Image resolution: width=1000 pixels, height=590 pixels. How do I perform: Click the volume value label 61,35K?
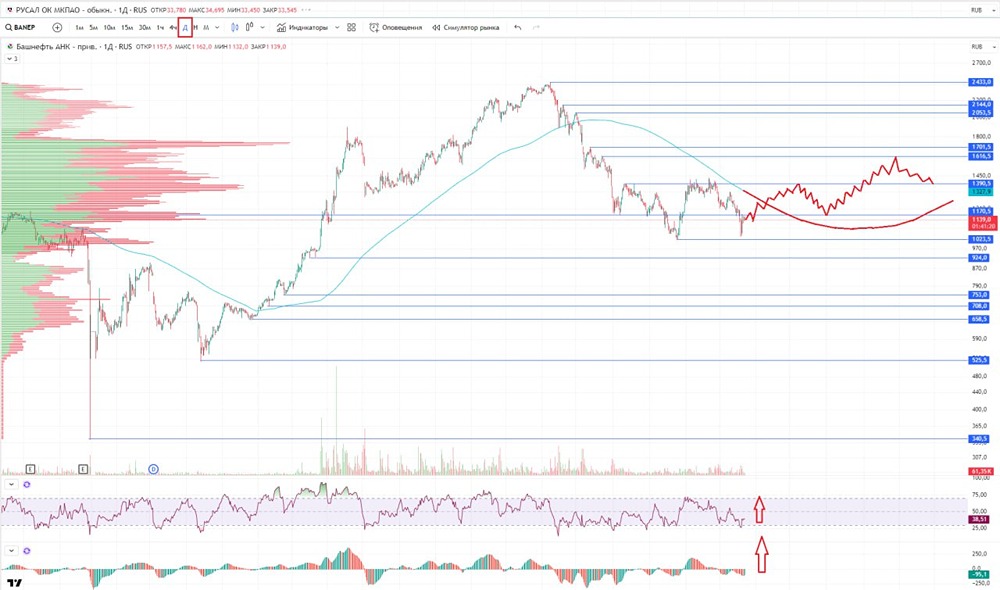981,471
